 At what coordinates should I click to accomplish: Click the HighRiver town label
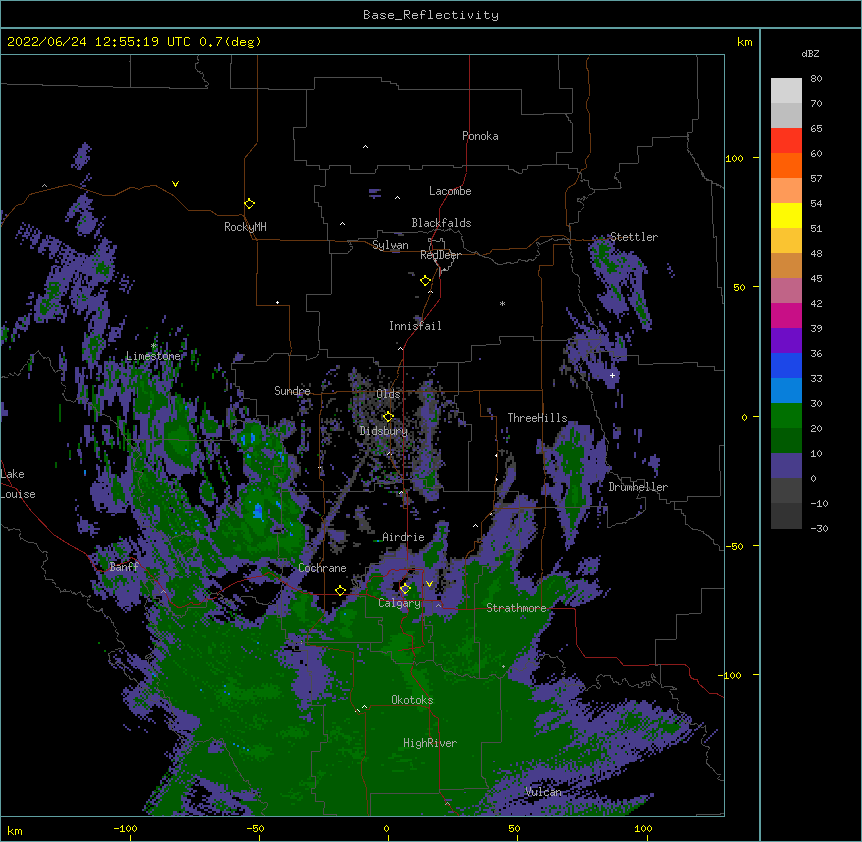[x=430, y=743]
